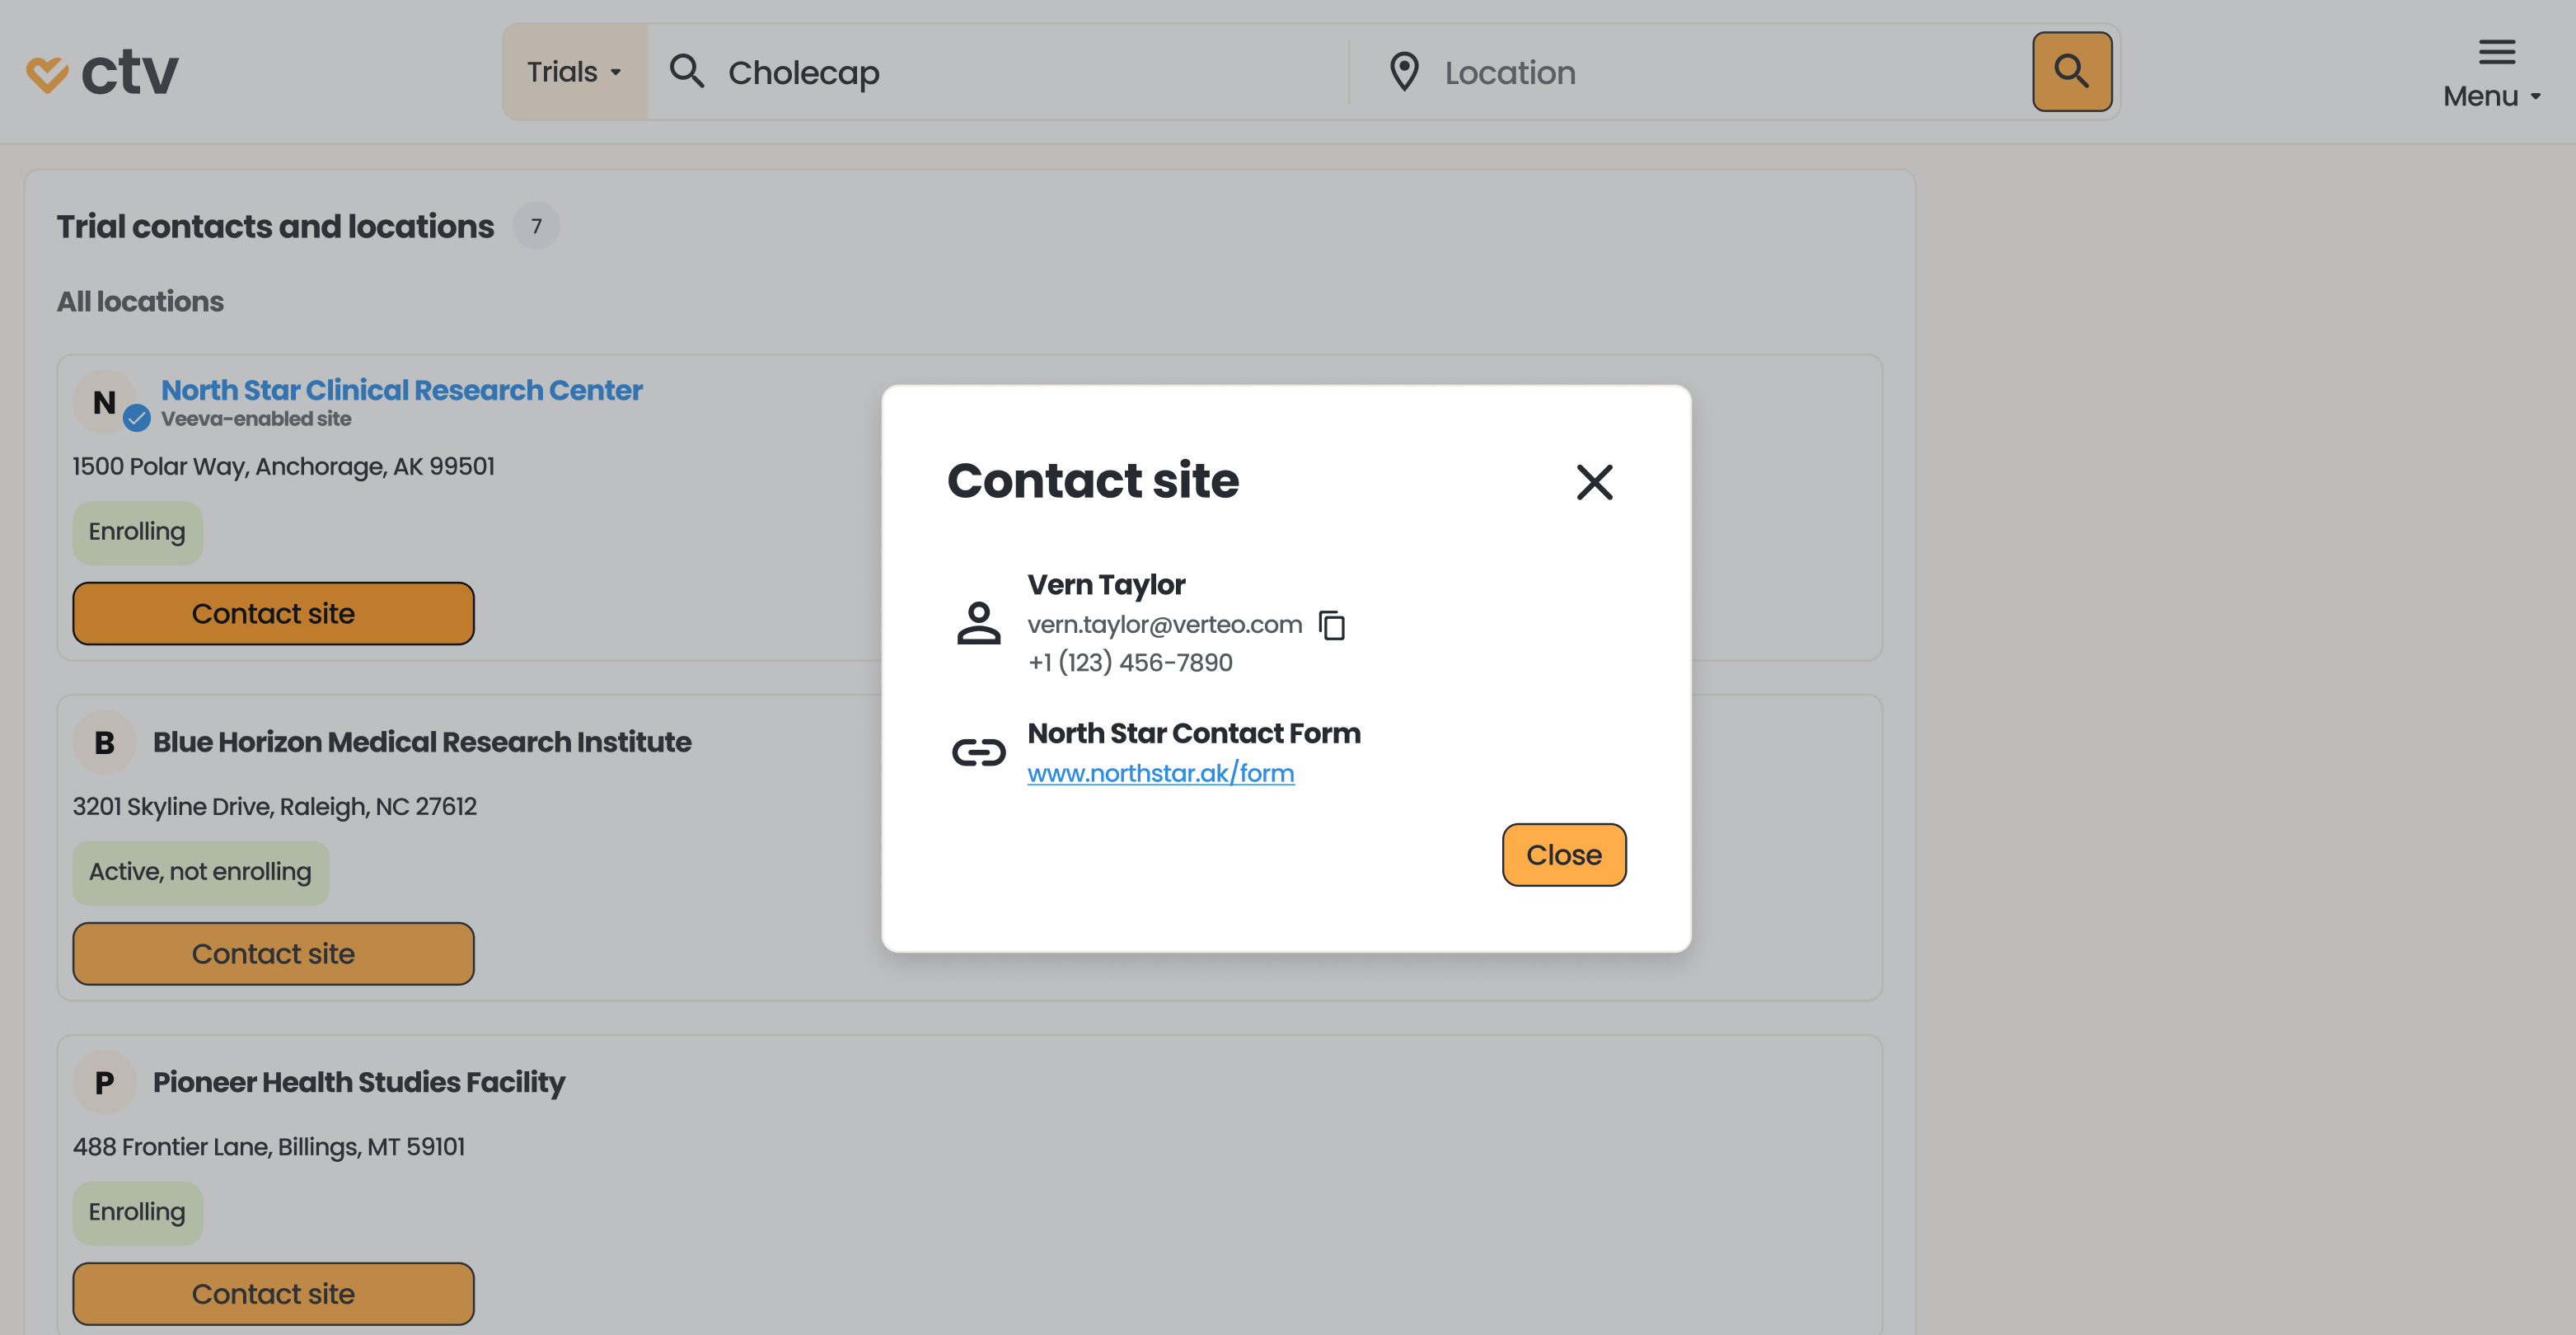Click the ctv logo
Image resolution: width=2576 pixels, height=1335 pixels.
[102, 73]
